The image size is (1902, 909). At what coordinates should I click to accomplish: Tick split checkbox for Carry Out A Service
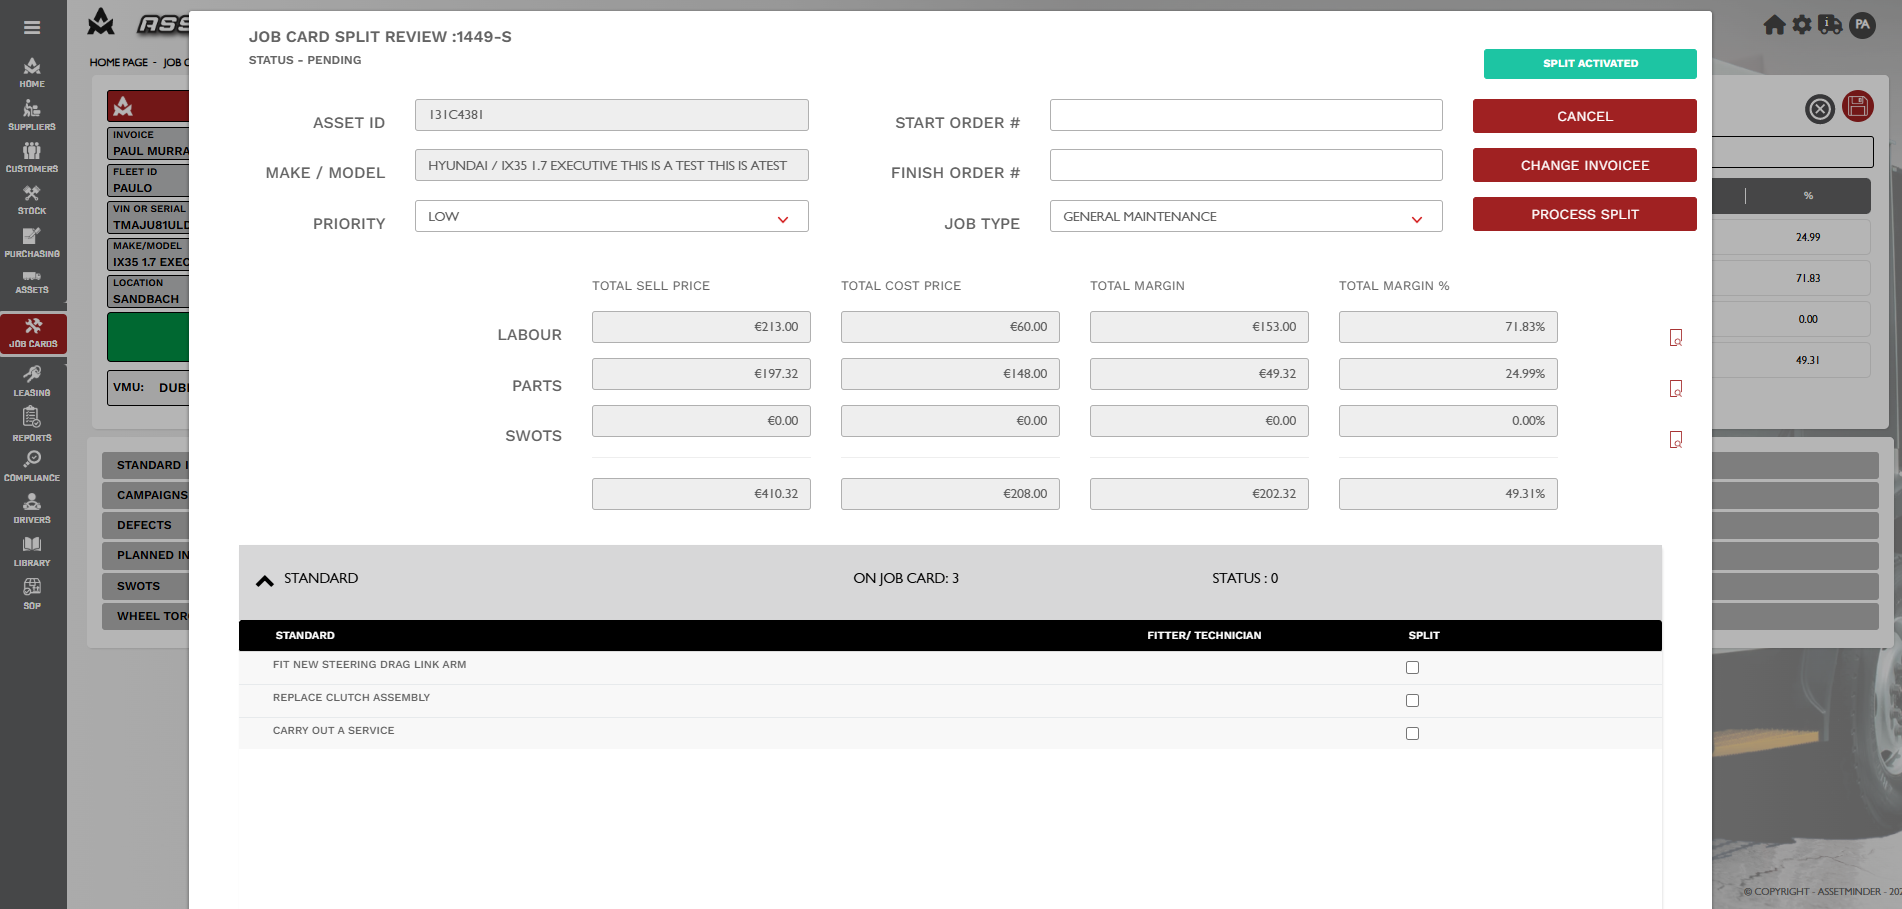[x=1412, y=733]
